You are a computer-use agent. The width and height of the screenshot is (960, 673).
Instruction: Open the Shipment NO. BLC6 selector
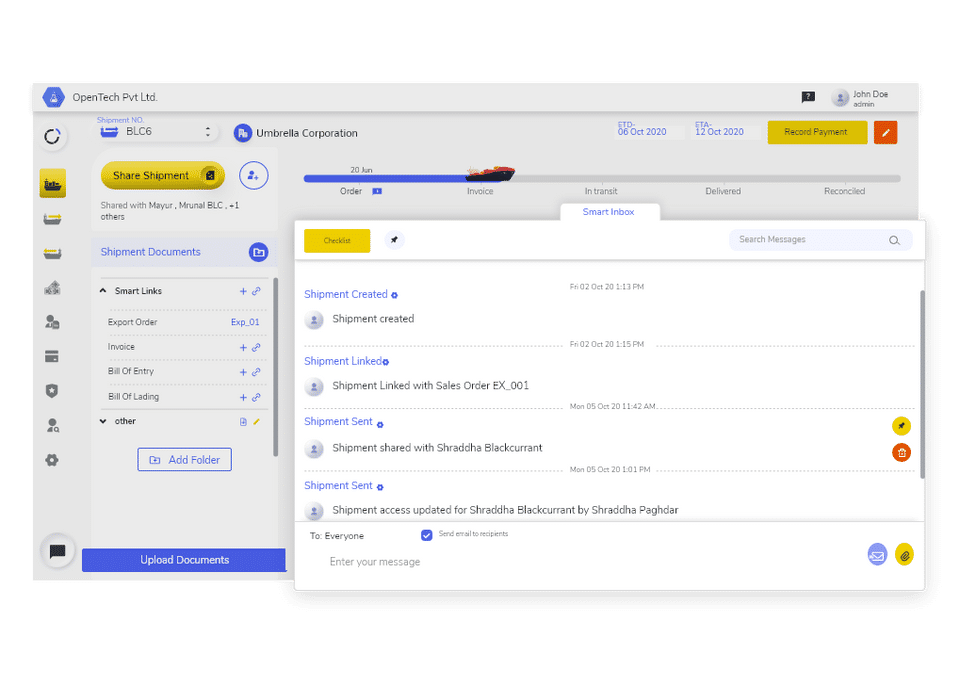tap(157, 132)
